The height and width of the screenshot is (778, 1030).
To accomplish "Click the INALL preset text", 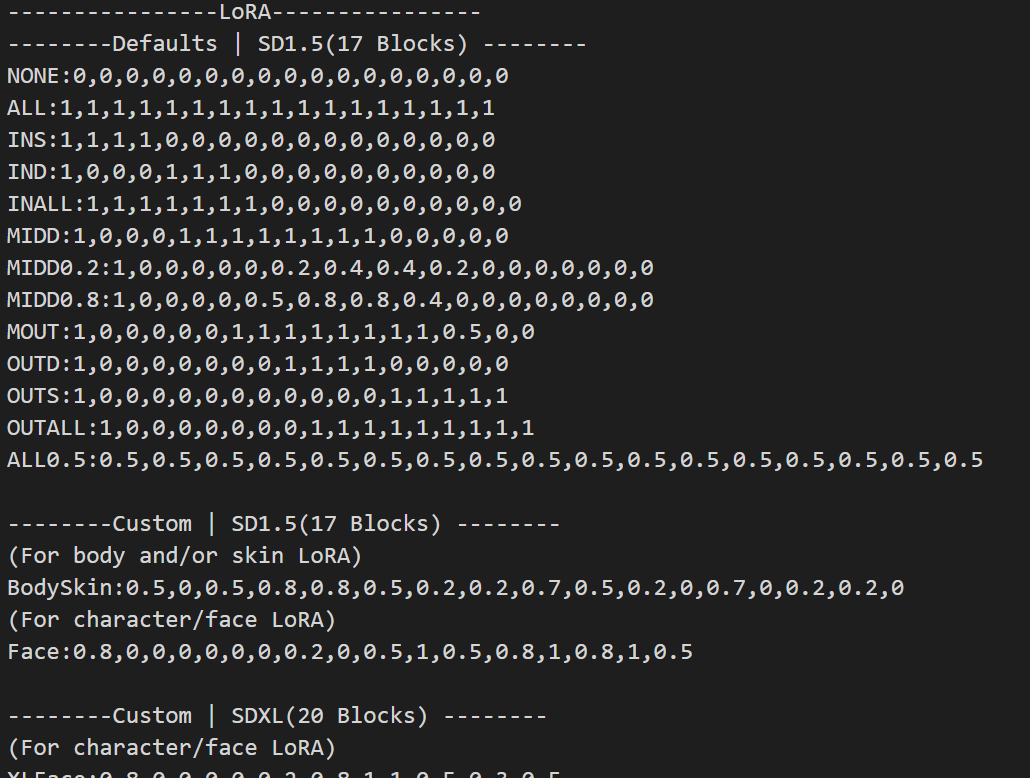I will click(264, 204).
